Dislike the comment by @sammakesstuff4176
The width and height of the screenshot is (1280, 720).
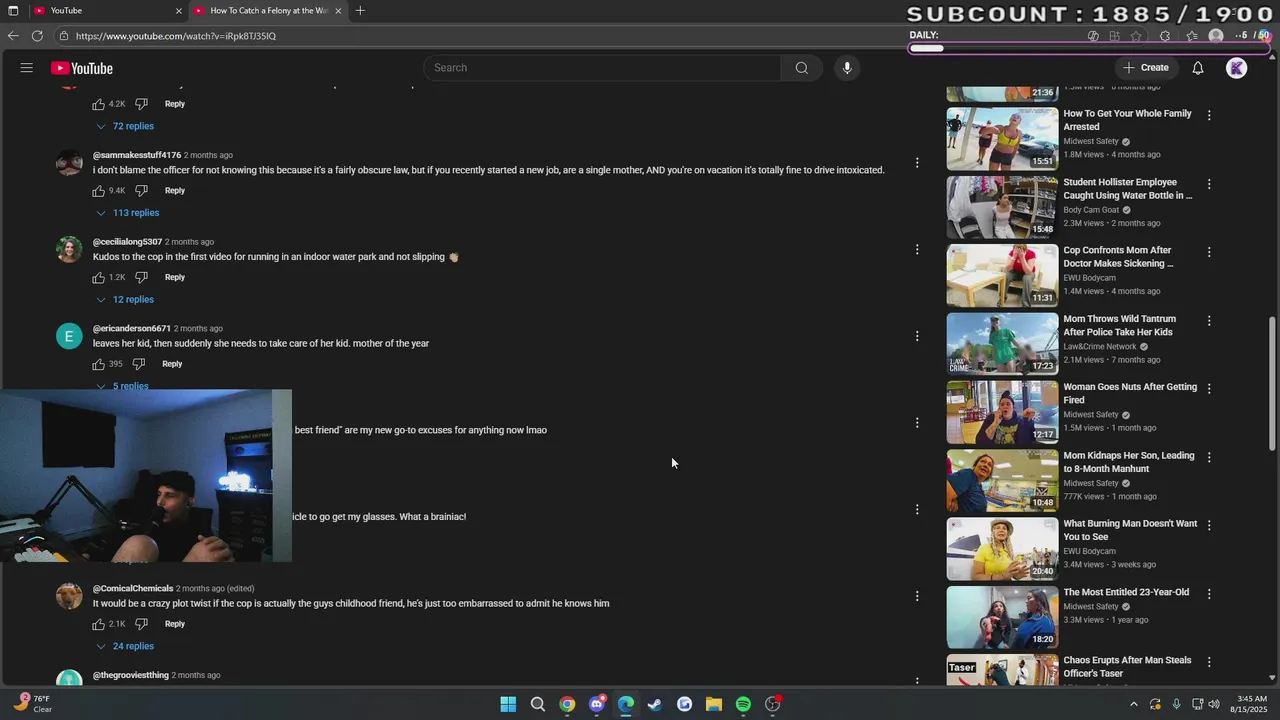coord(141,191)
